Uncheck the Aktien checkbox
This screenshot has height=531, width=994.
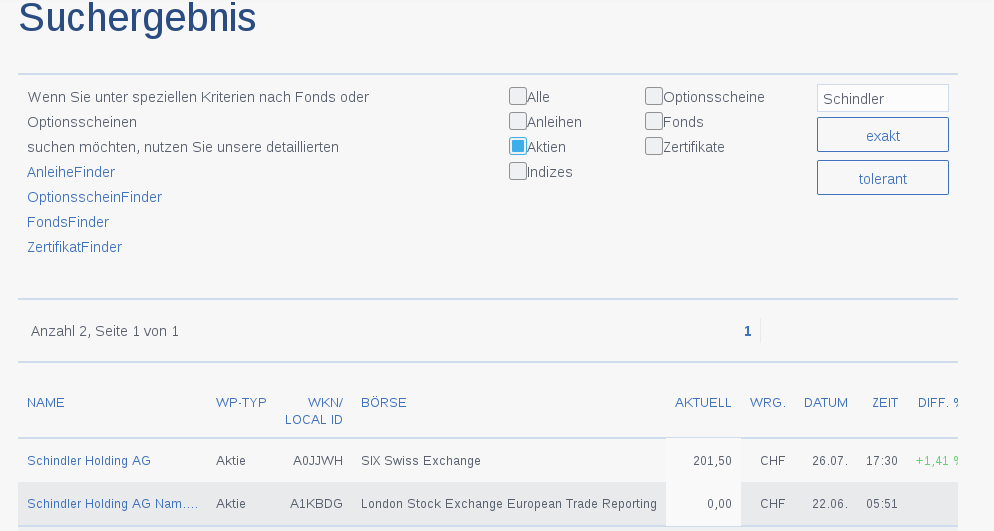pyautogui.click(x=518, y=146)
